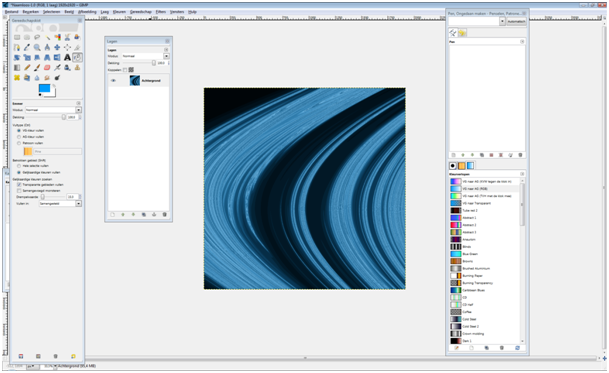Edit gradient icon below Kleurverlopen list
Screen dimensions: 609x373
(457, 348)
